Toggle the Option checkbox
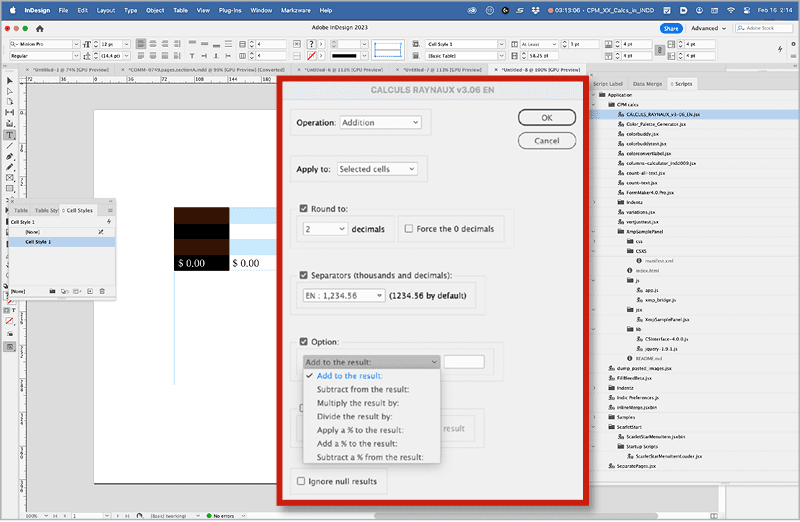The image size is (800, 522). [304, 341]
